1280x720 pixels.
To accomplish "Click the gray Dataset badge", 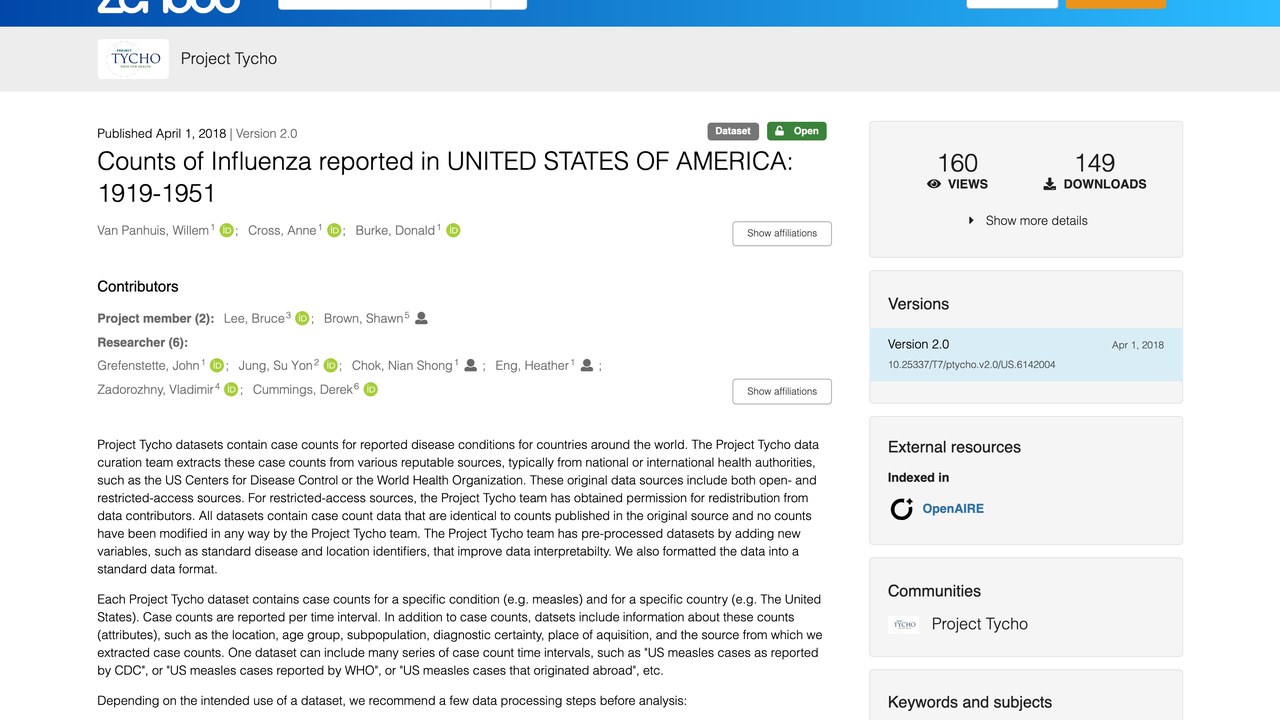I will coord(733,131).
